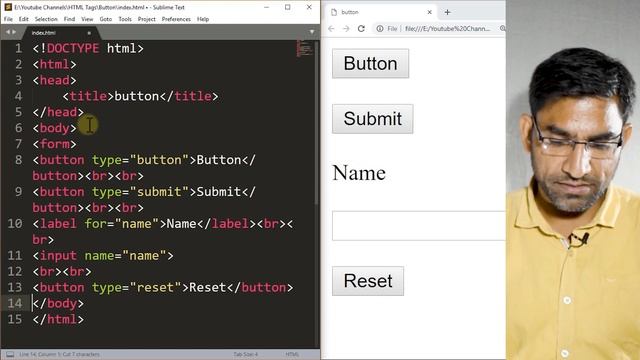The width and height of the screenshot is (640, 360).
Task: Click the DOCTYPE text on line 1
Action: pos(73,49)
